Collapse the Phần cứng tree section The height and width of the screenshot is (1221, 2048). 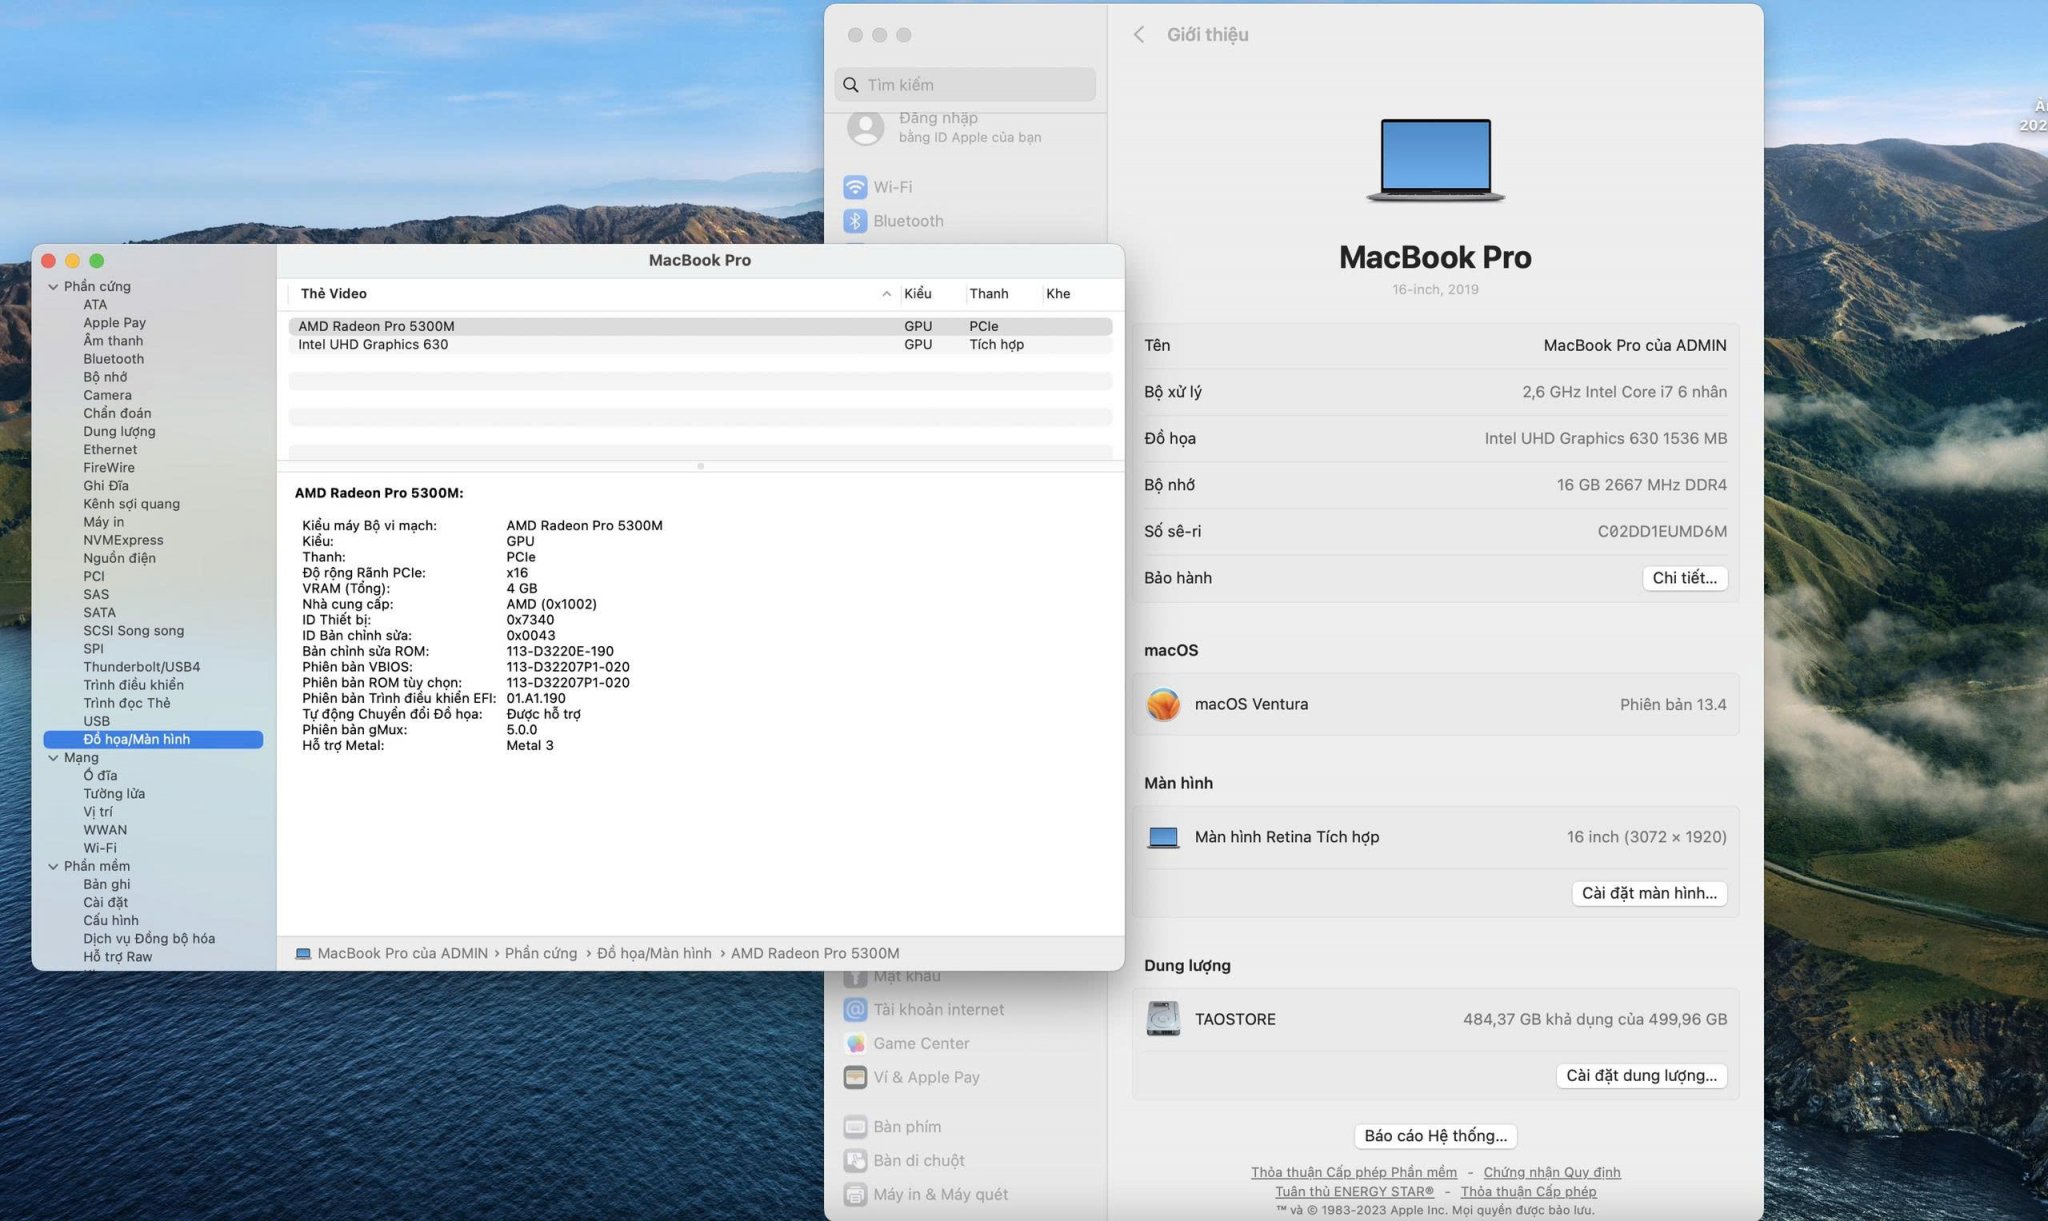53,287
